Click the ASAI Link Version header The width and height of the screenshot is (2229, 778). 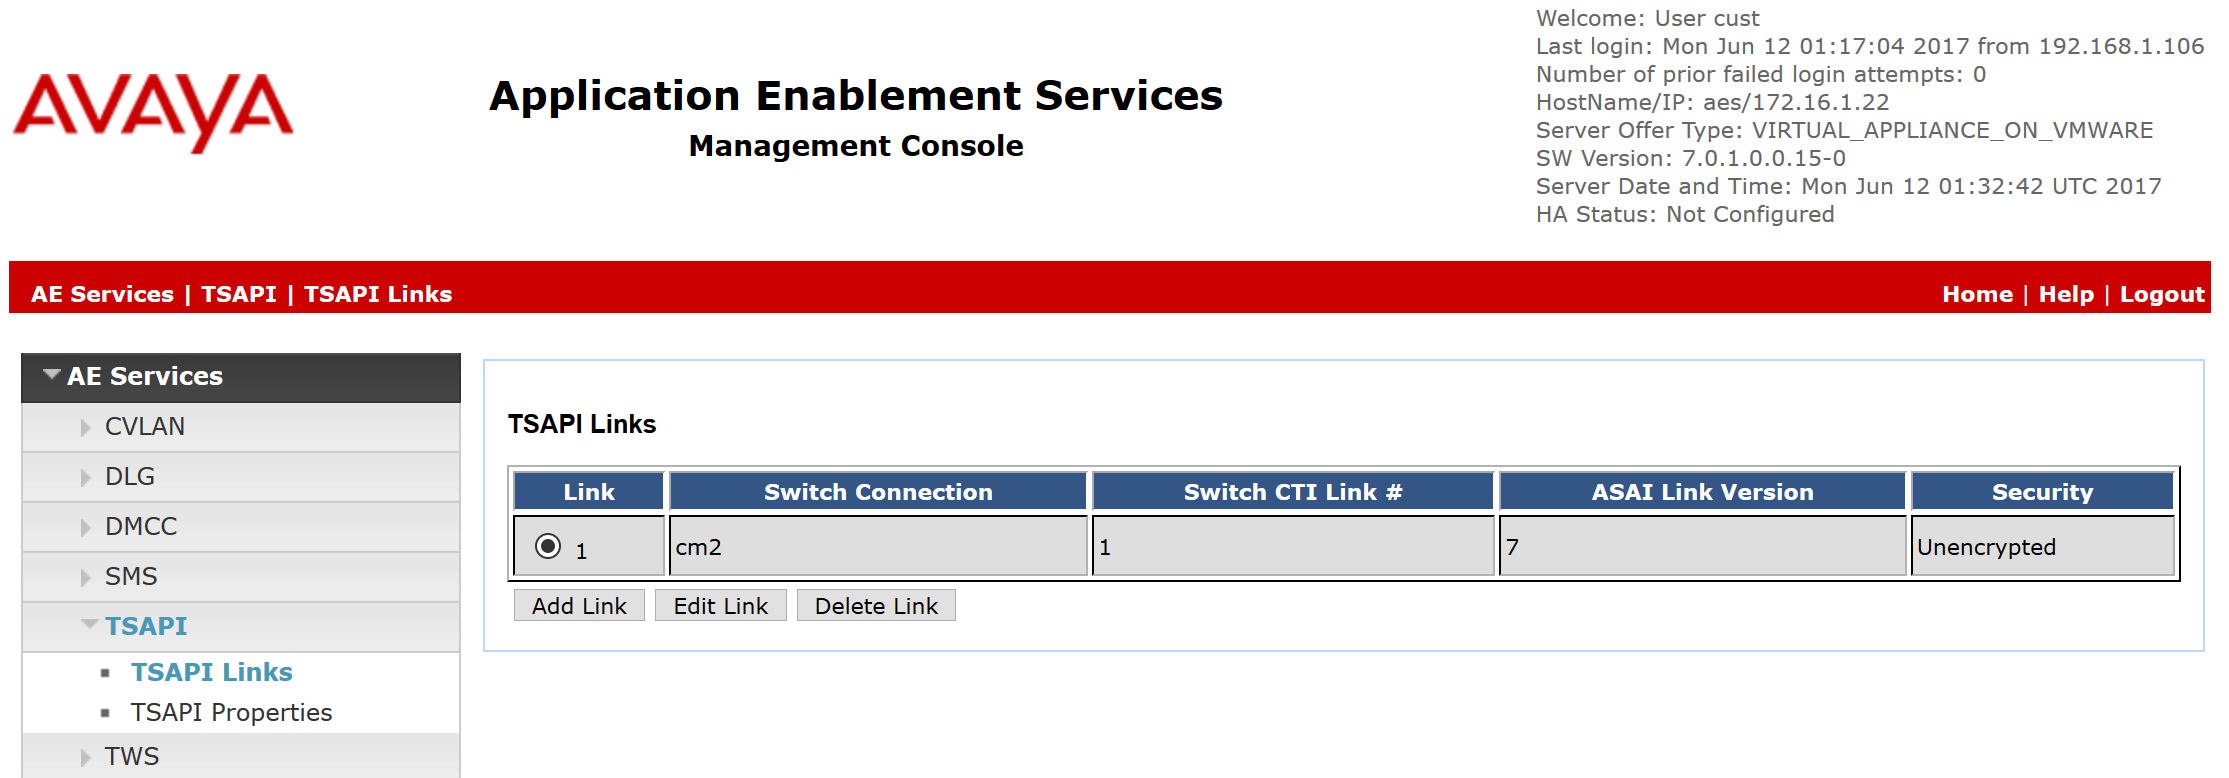pos(1702,492)
